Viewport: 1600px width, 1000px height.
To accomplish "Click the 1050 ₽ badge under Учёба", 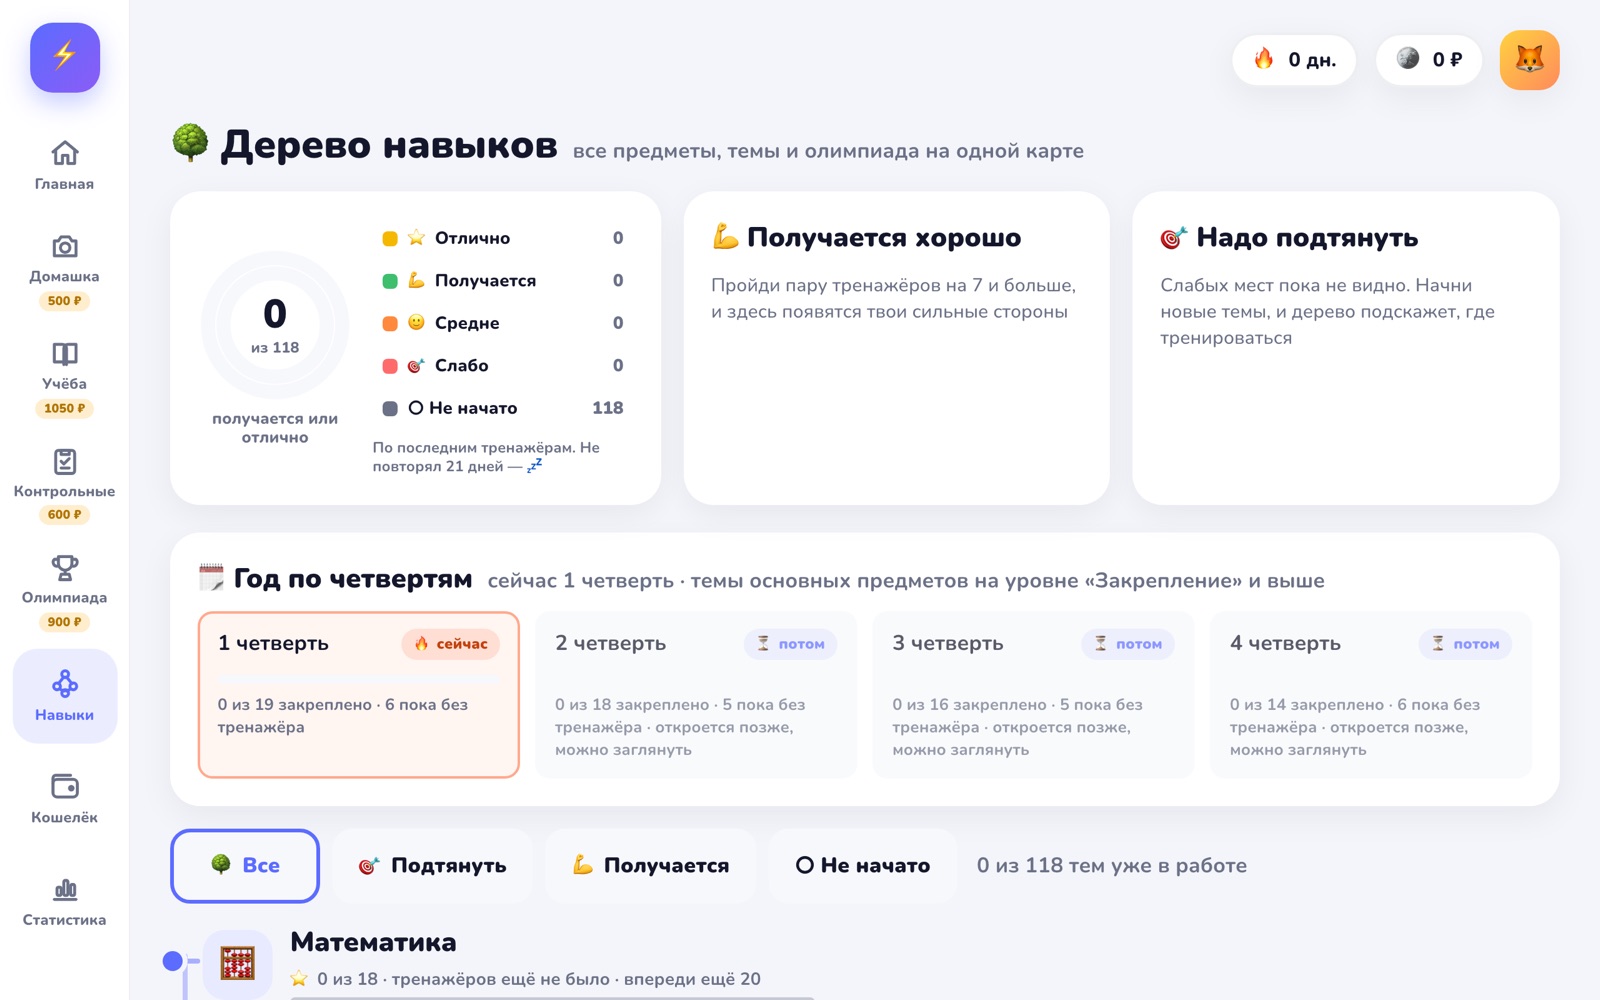I will point(65,408).
